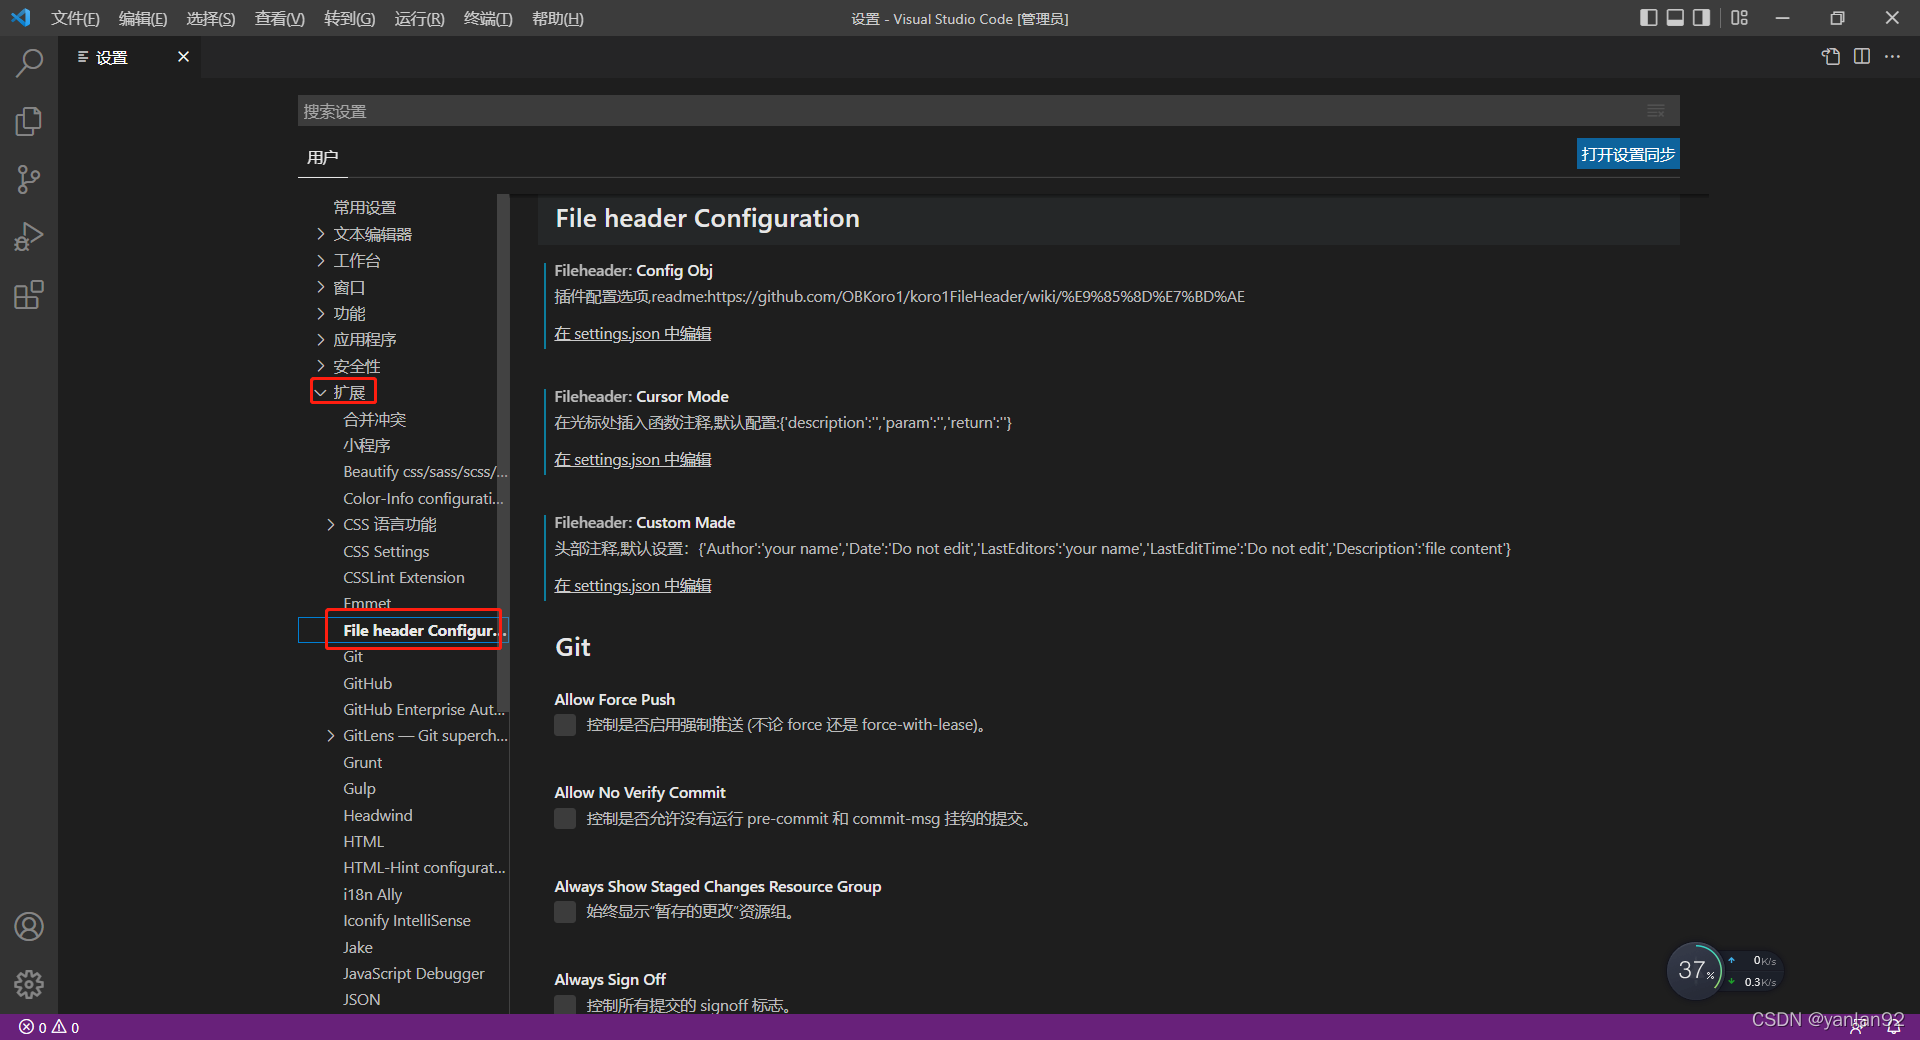Viewport: 1920px width, 1040px height.
Task: Toggle Always Sign Off checkbox
Action: [565, 1004]
